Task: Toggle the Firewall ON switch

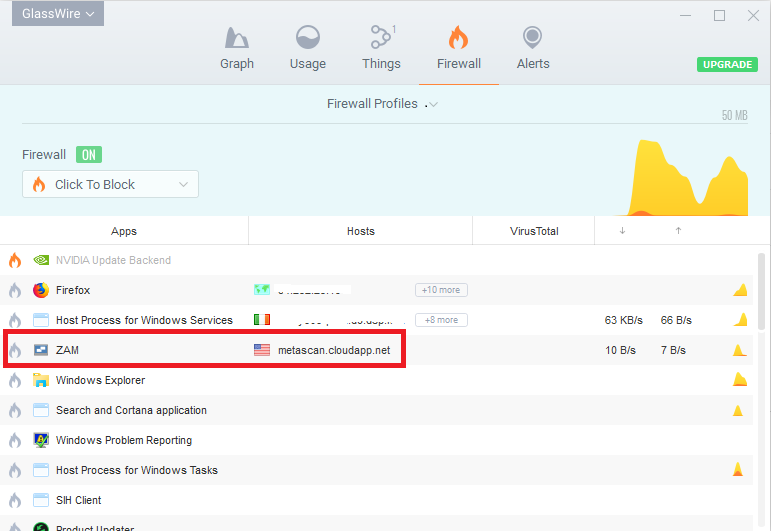Action: pyautogui.click(x=89, y=155)
